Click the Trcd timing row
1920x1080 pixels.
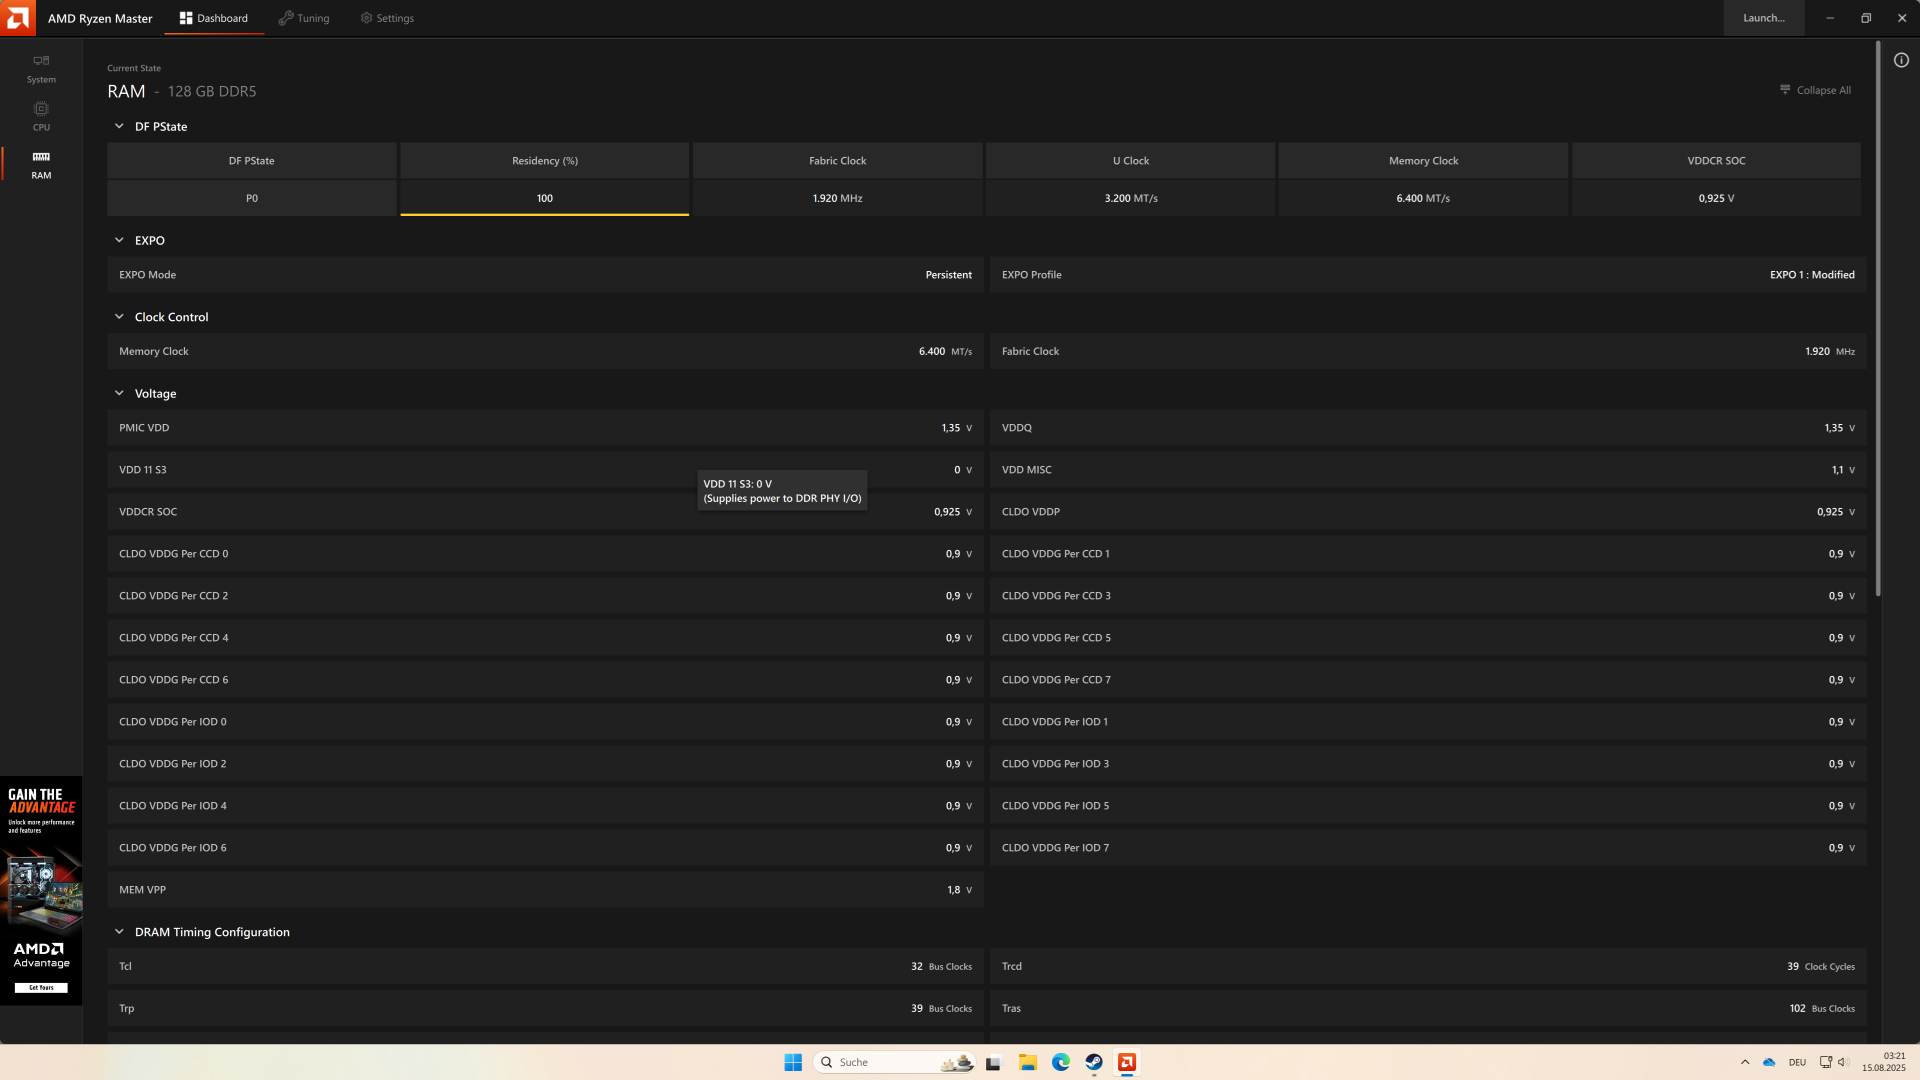1428,966
